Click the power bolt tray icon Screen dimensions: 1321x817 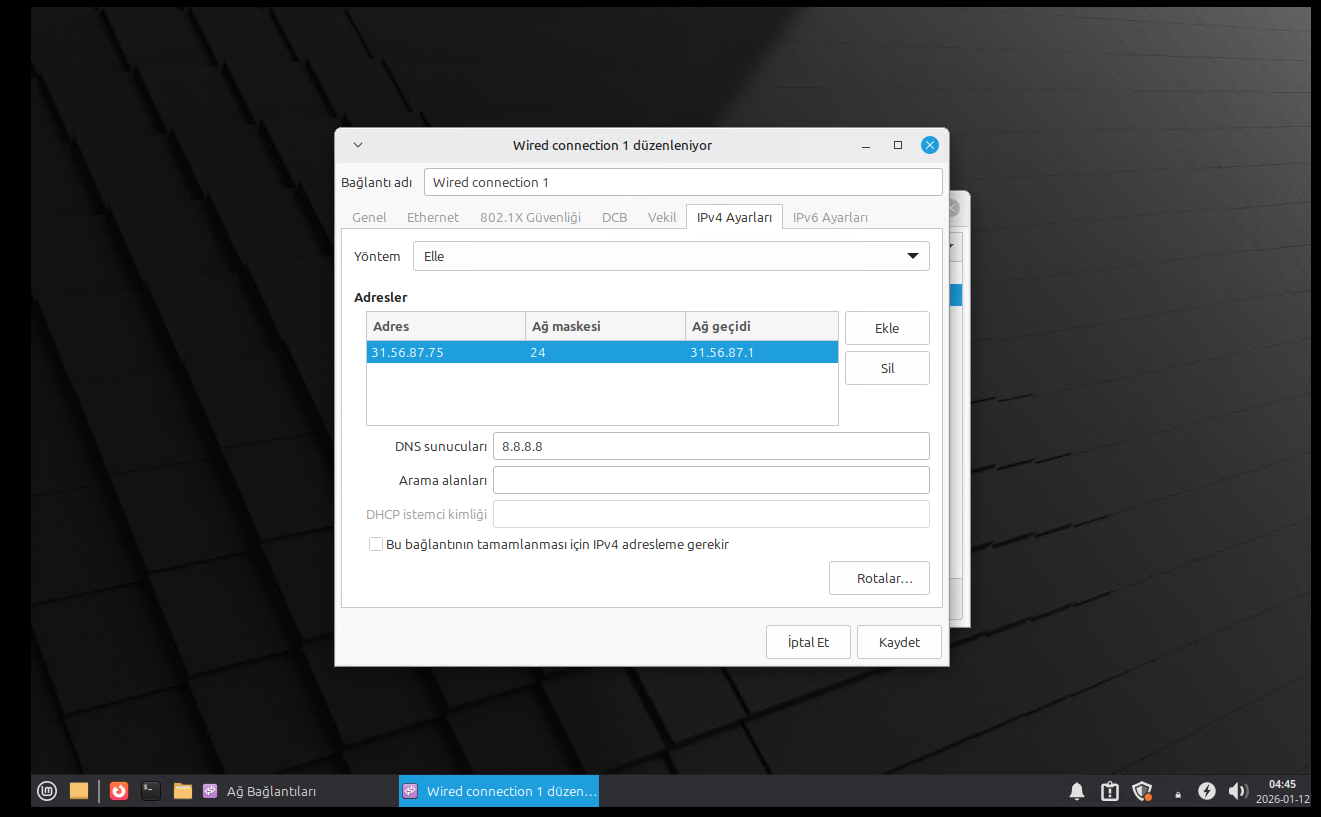pyautogui.click(x=1207, y=791)
